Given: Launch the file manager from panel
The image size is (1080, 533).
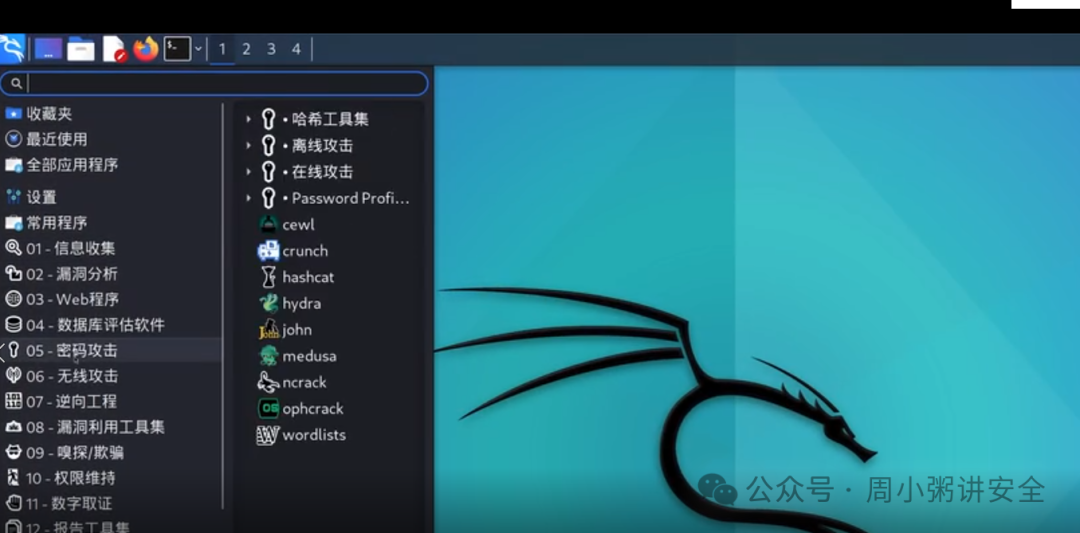Looking at the screenshot, I should coord(81,49).
